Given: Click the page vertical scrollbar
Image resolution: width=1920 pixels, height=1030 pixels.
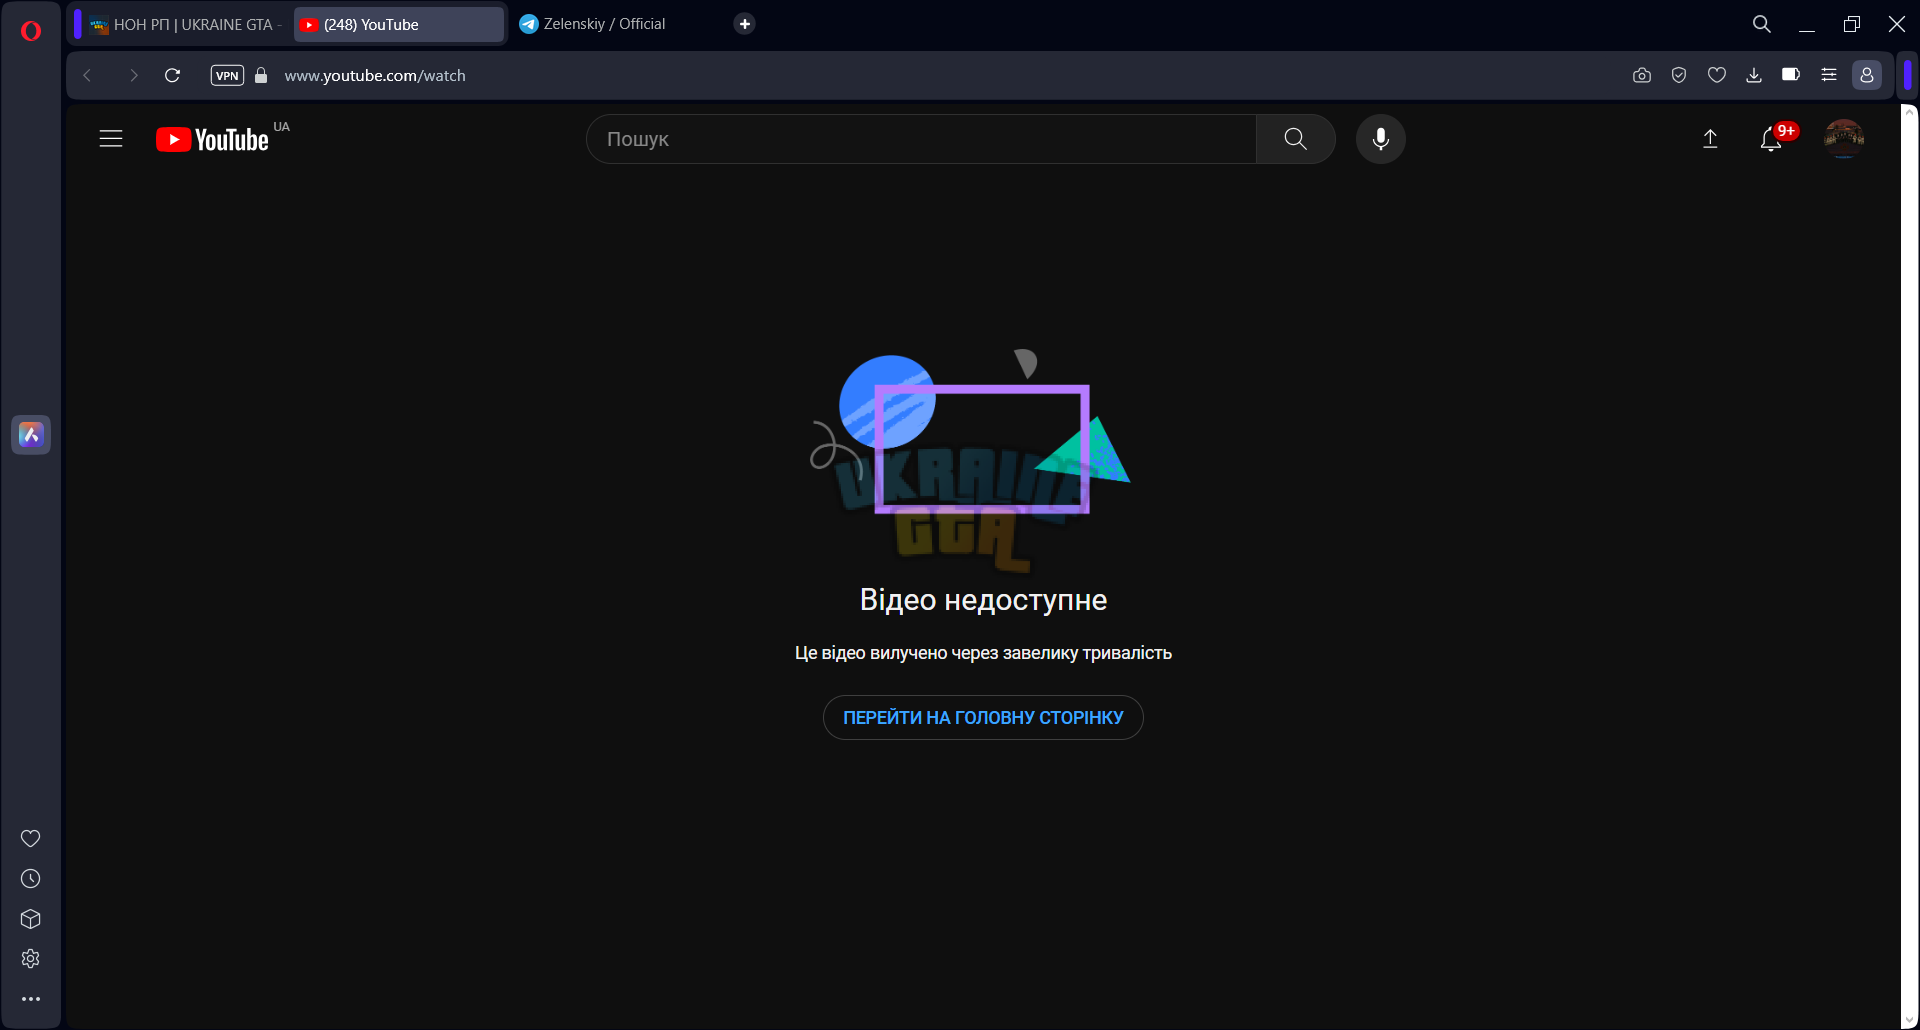Looking at the screenshot, I should (1909, 566).
